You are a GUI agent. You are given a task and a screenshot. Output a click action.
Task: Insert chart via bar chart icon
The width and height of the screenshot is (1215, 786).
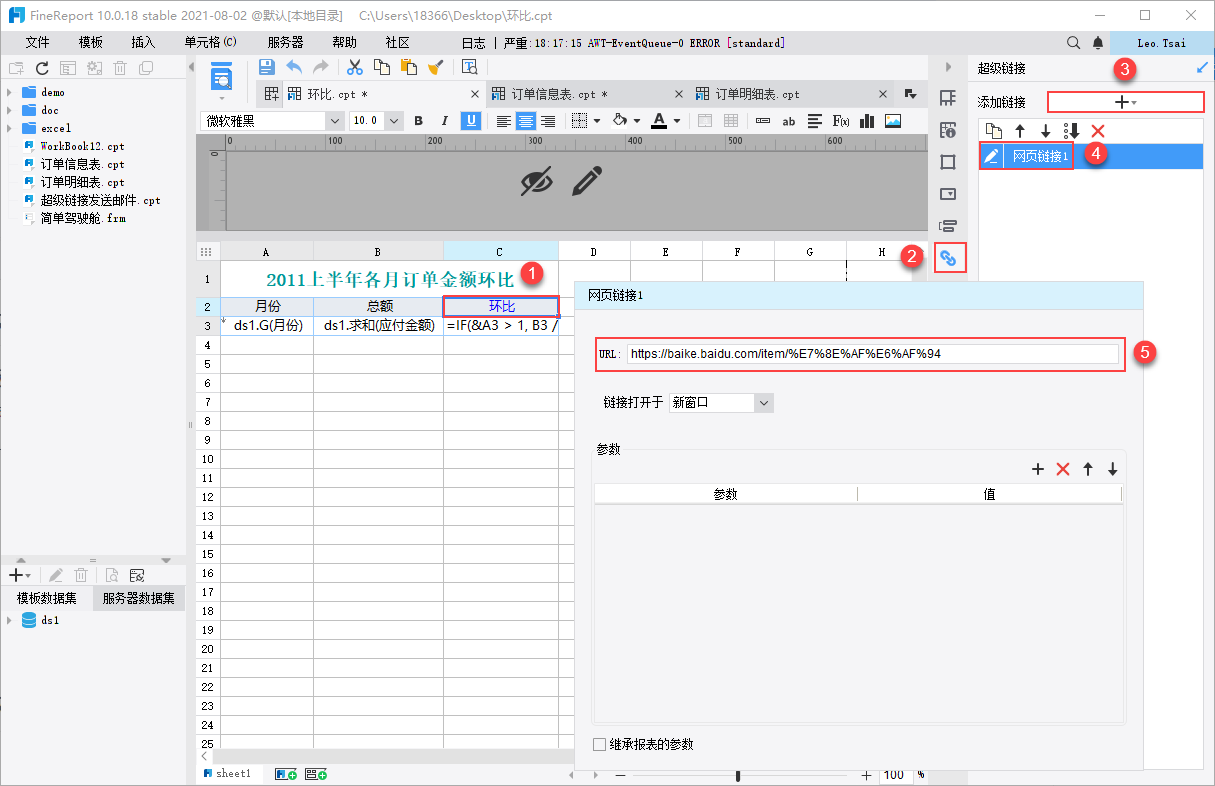[867, 121]
